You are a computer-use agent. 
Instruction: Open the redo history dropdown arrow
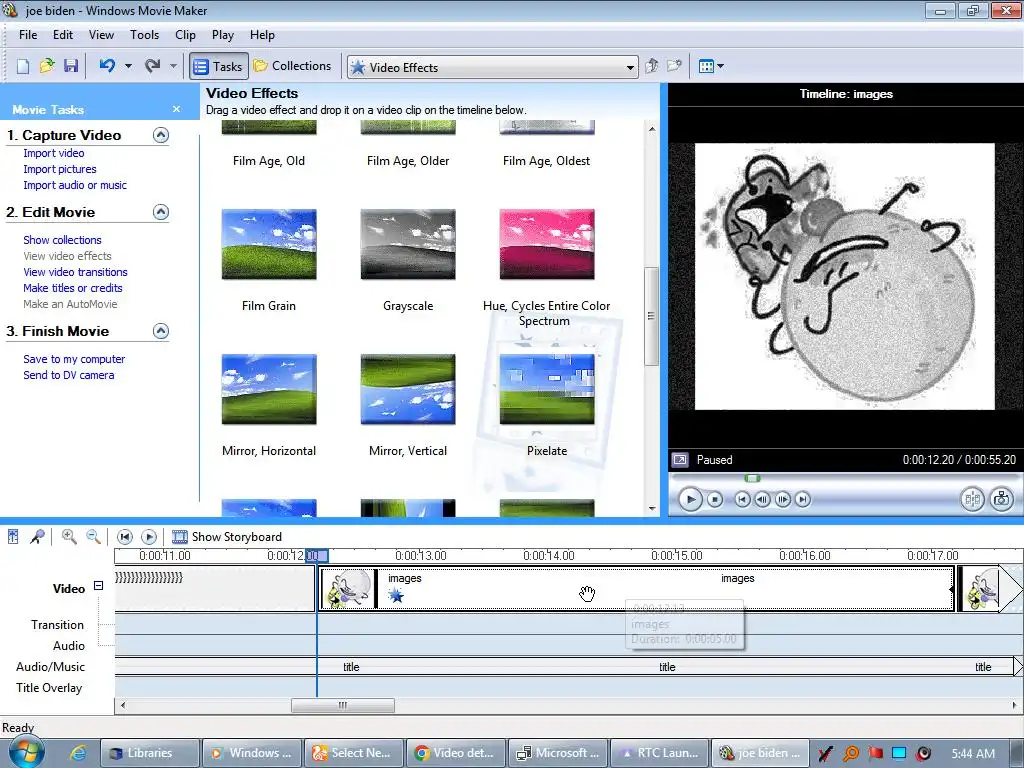pos(173,66)
